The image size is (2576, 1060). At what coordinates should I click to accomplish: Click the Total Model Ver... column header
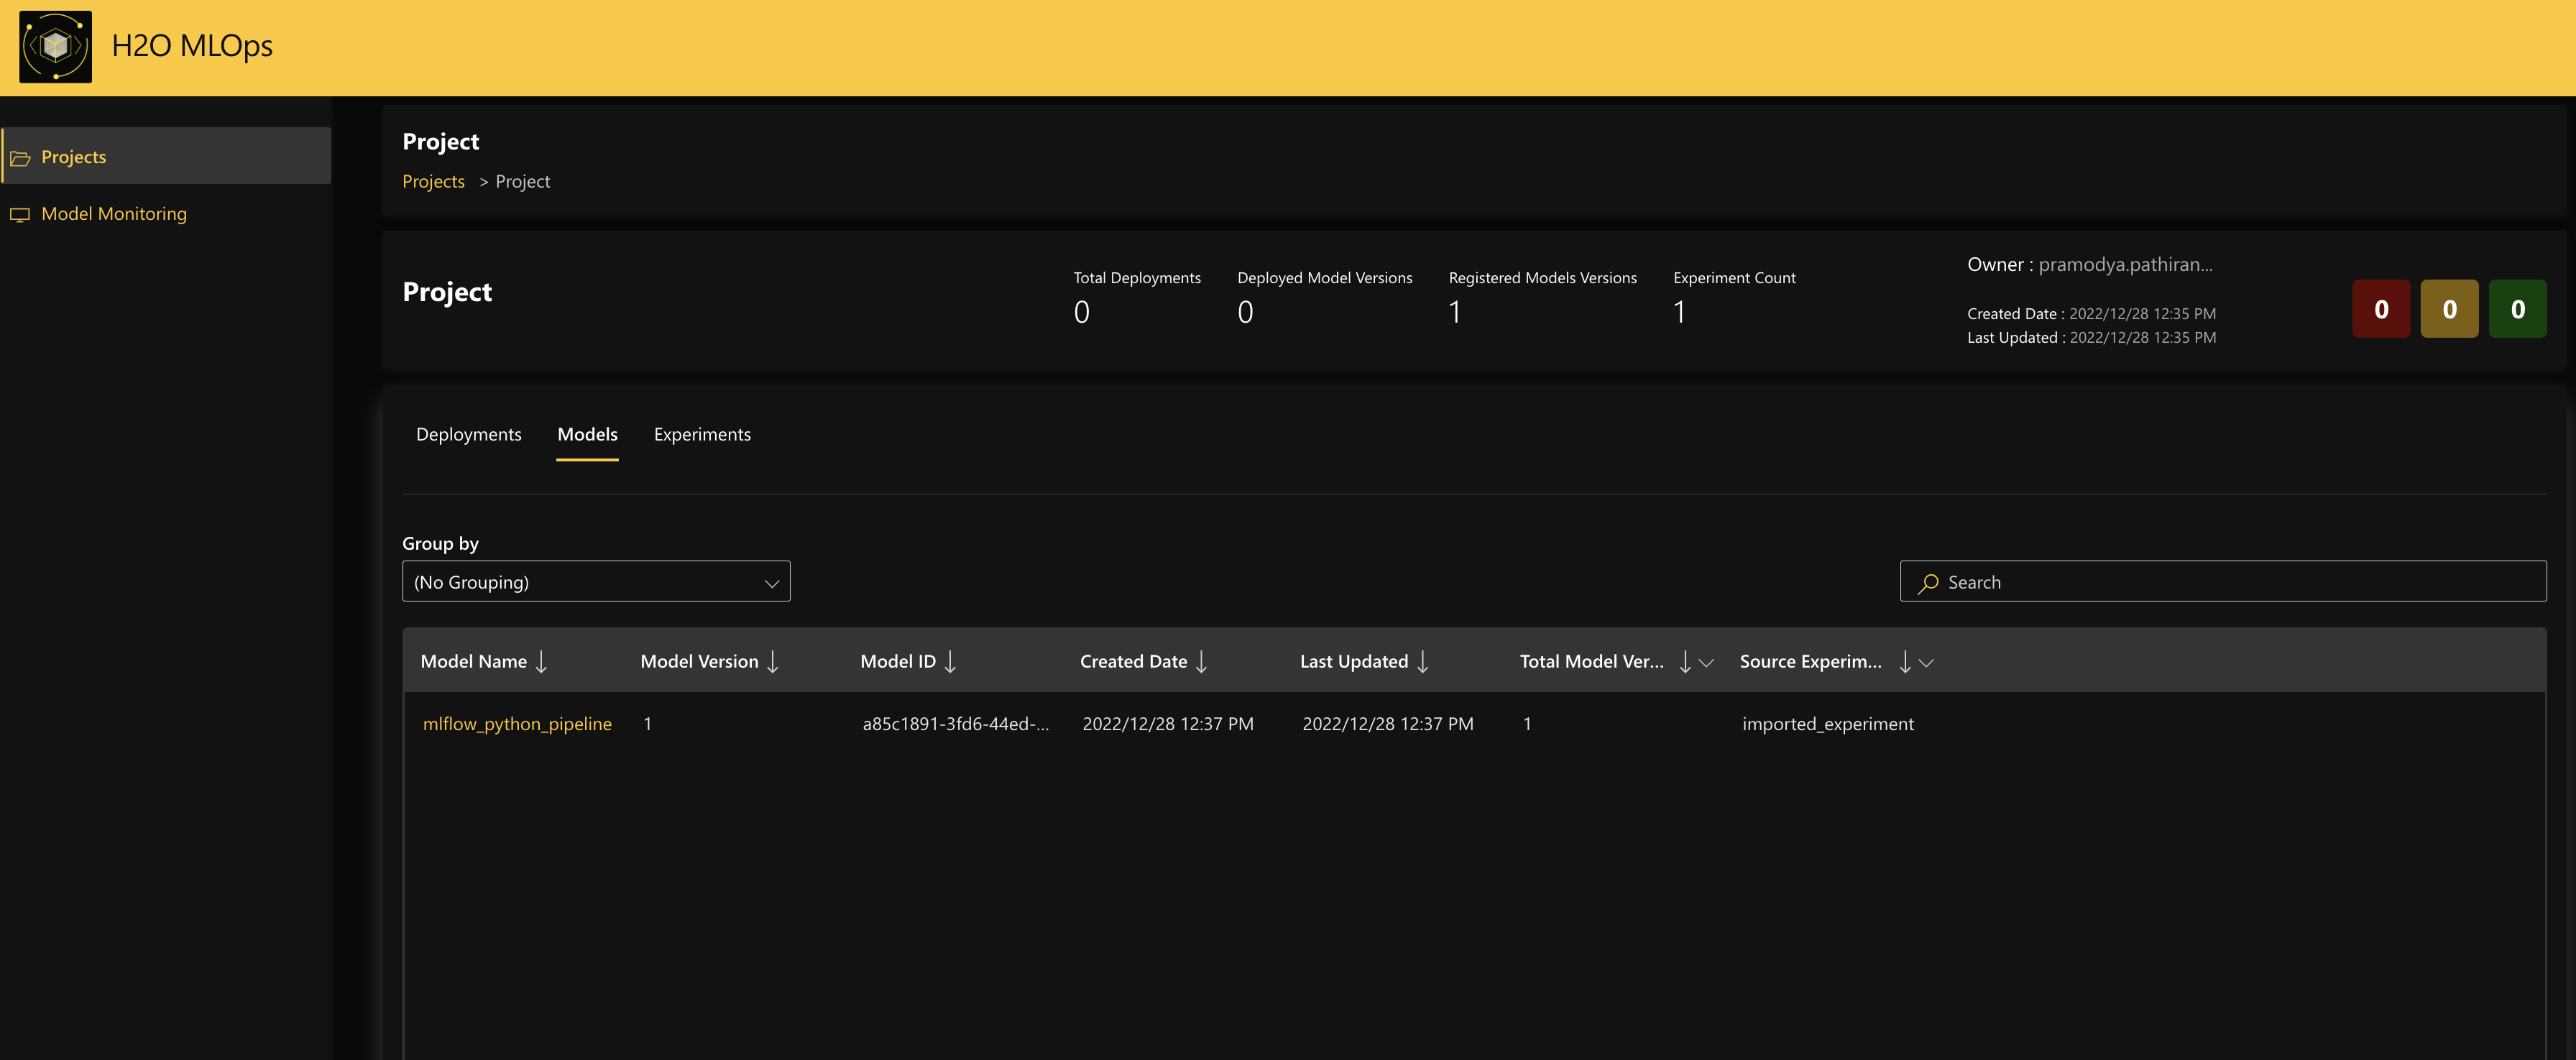tap(1592, 662)
